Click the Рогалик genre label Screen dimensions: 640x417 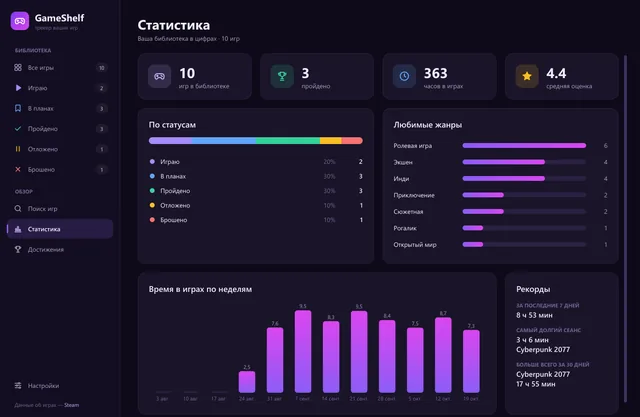[x=405, y=228]
